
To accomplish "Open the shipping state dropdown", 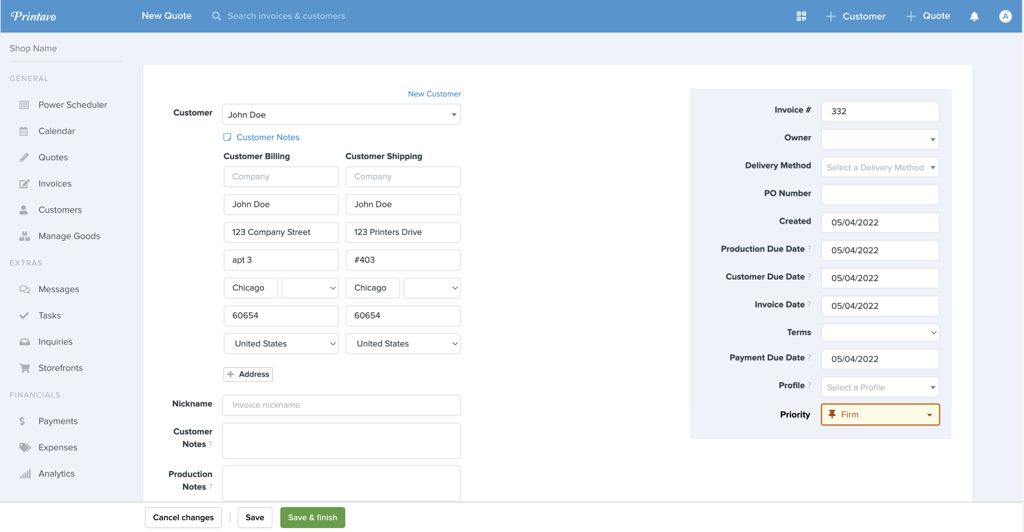I will click(432, 288).
